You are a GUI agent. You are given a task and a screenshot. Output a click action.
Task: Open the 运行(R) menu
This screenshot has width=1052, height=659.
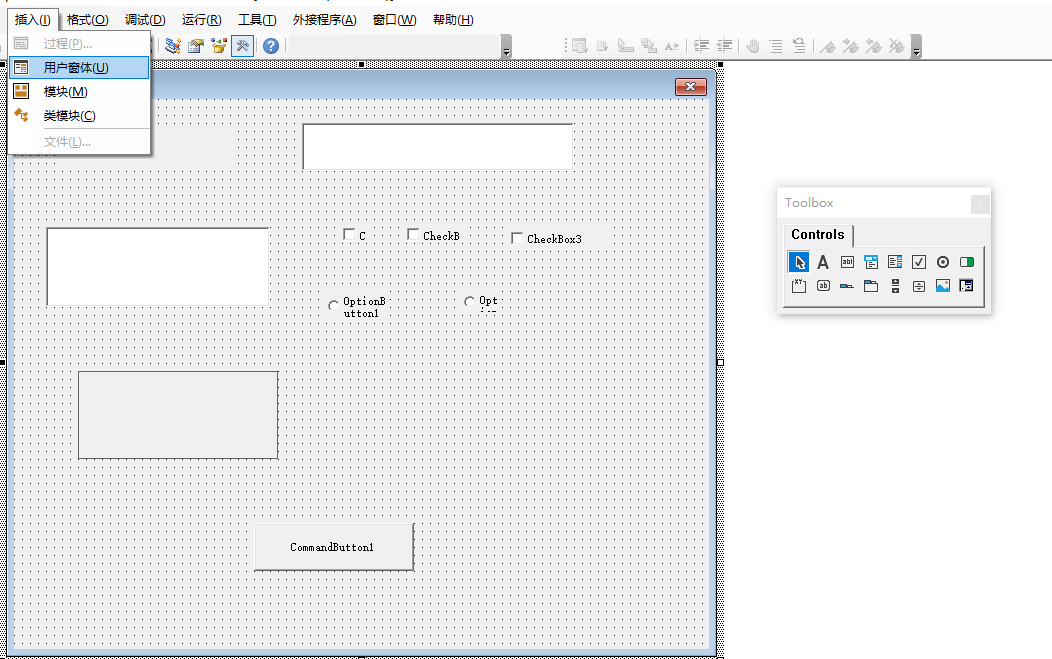201,19
